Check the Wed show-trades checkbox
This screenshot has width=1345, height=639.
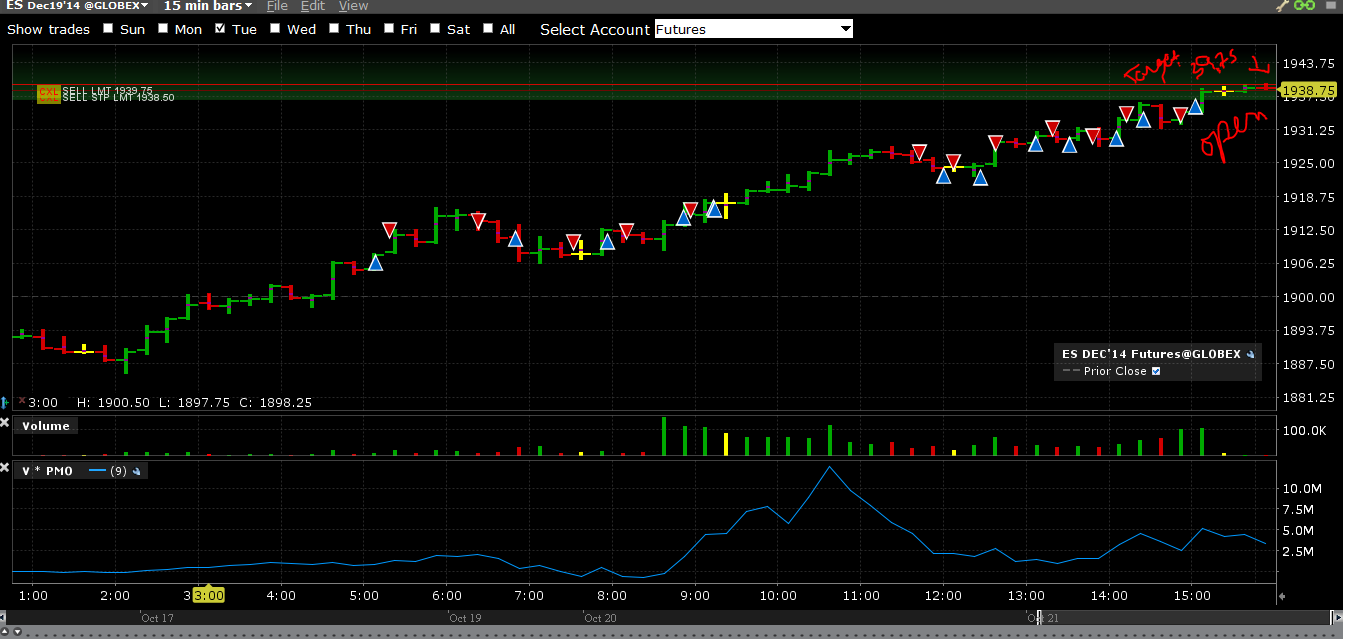277,29
